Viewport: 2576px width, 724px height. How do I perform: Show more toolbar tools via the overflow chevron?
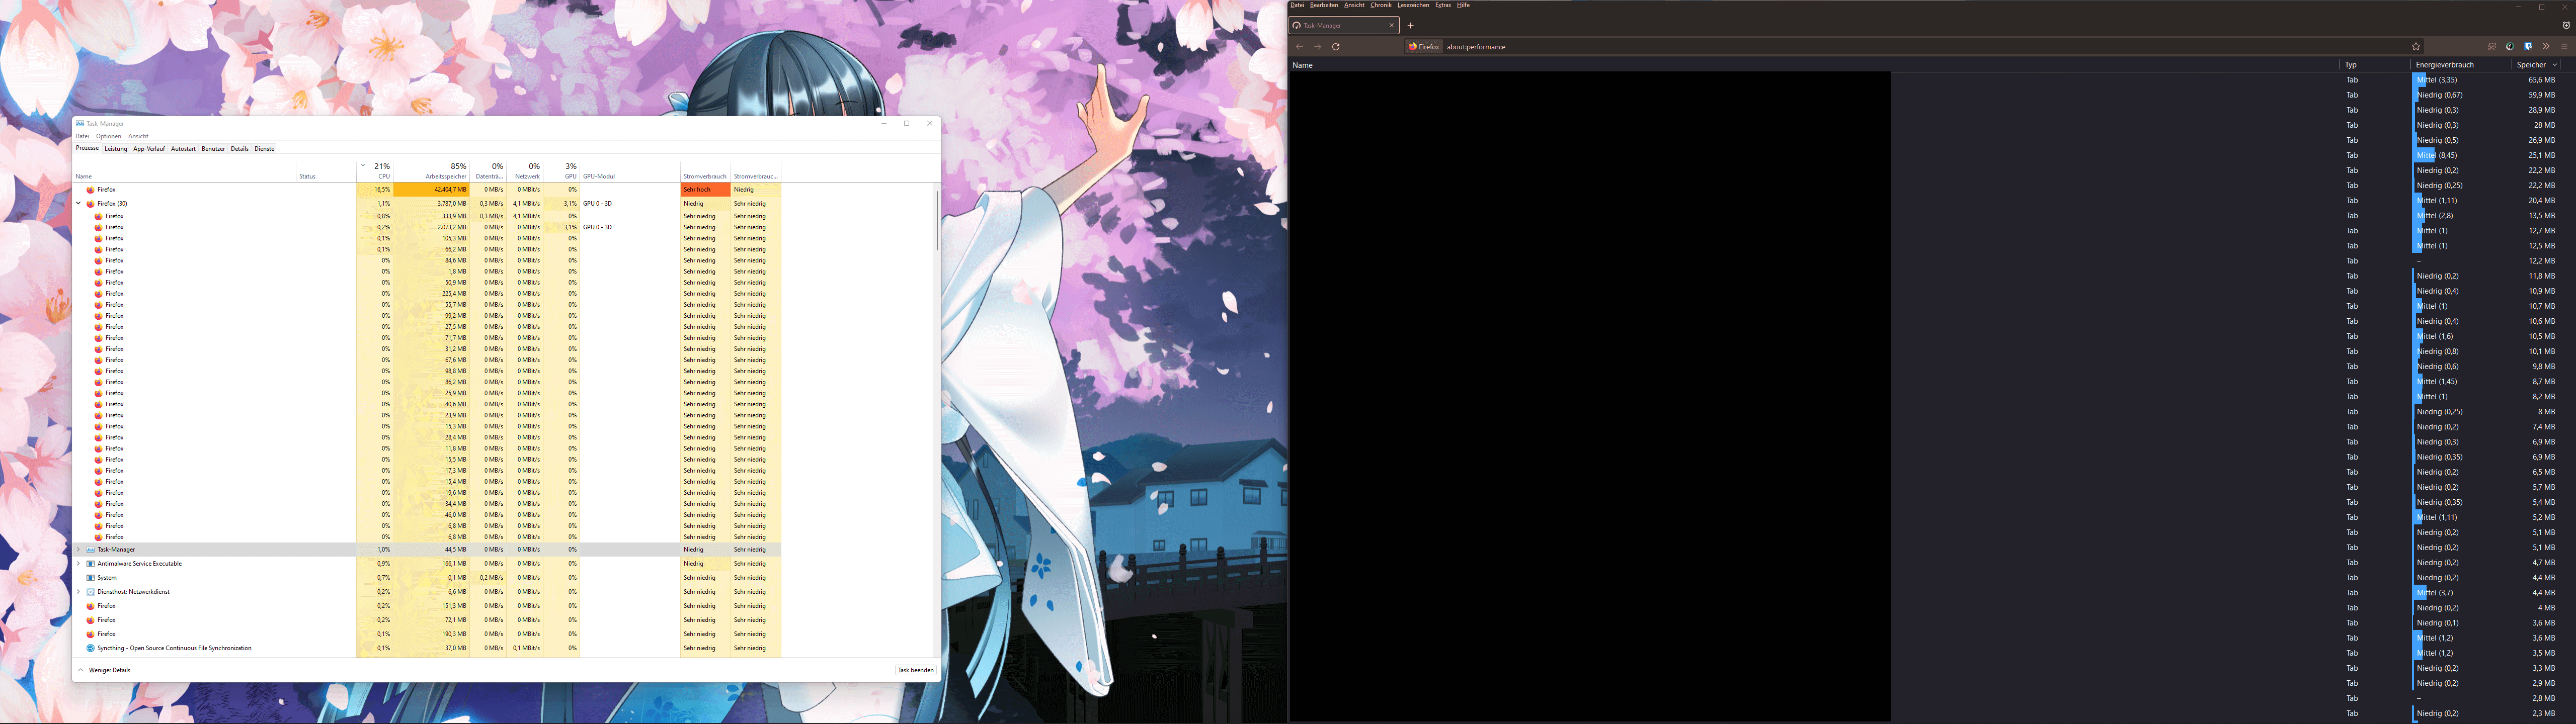2547,47
